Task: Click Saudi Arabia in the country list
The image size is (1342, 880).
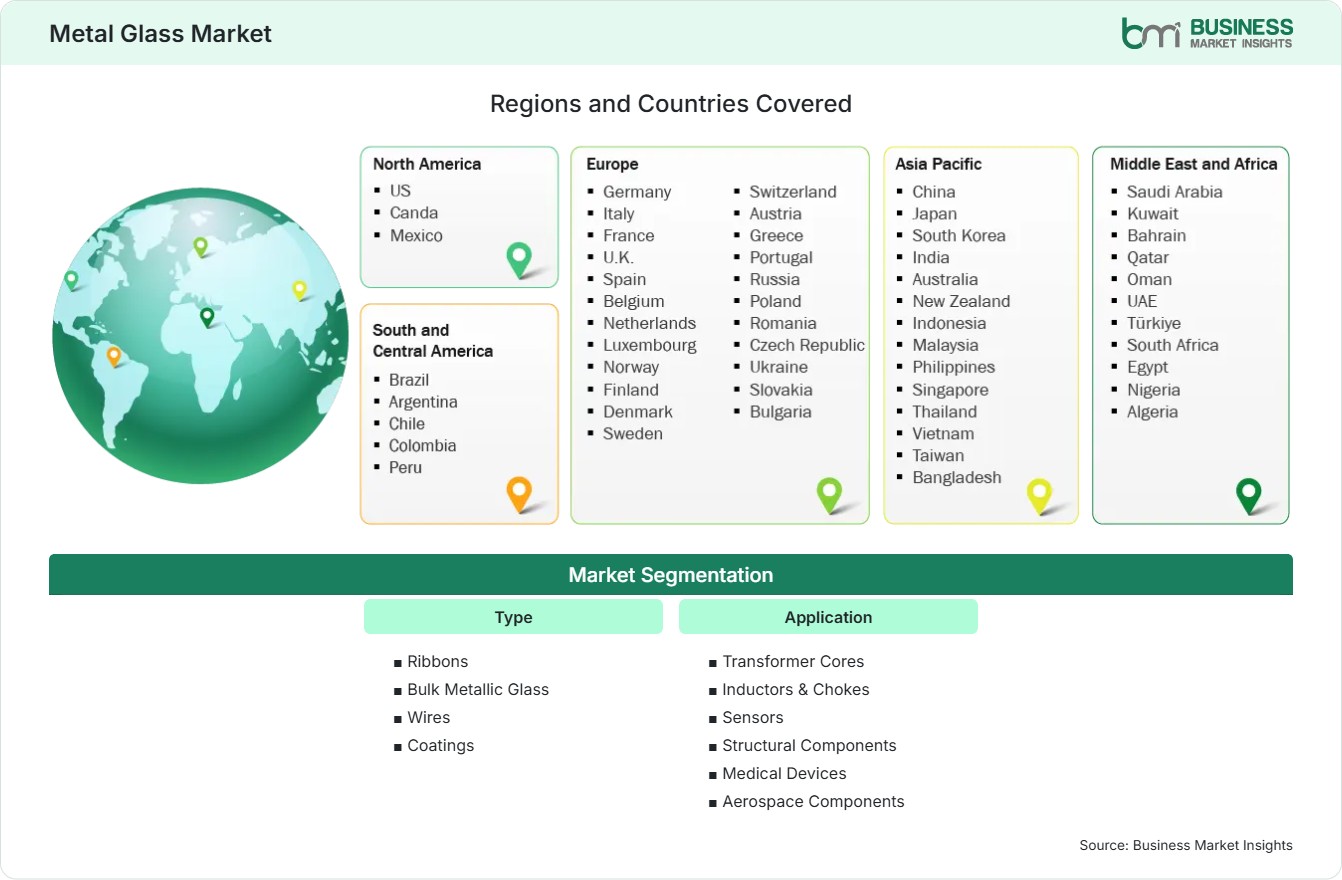Action: [1175, 191]
